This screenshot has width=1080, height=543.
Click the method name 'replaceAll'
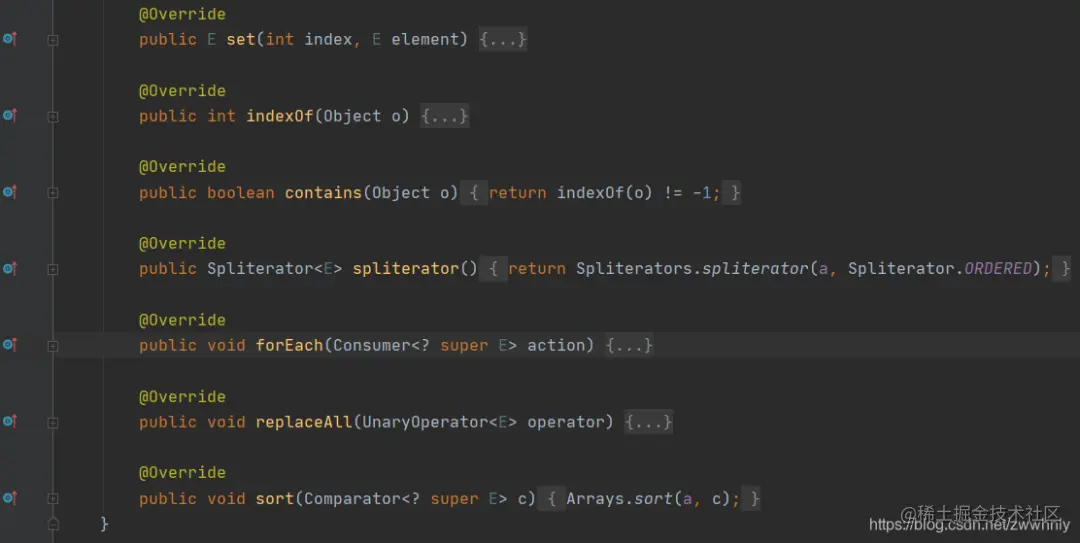coord(304,422)
